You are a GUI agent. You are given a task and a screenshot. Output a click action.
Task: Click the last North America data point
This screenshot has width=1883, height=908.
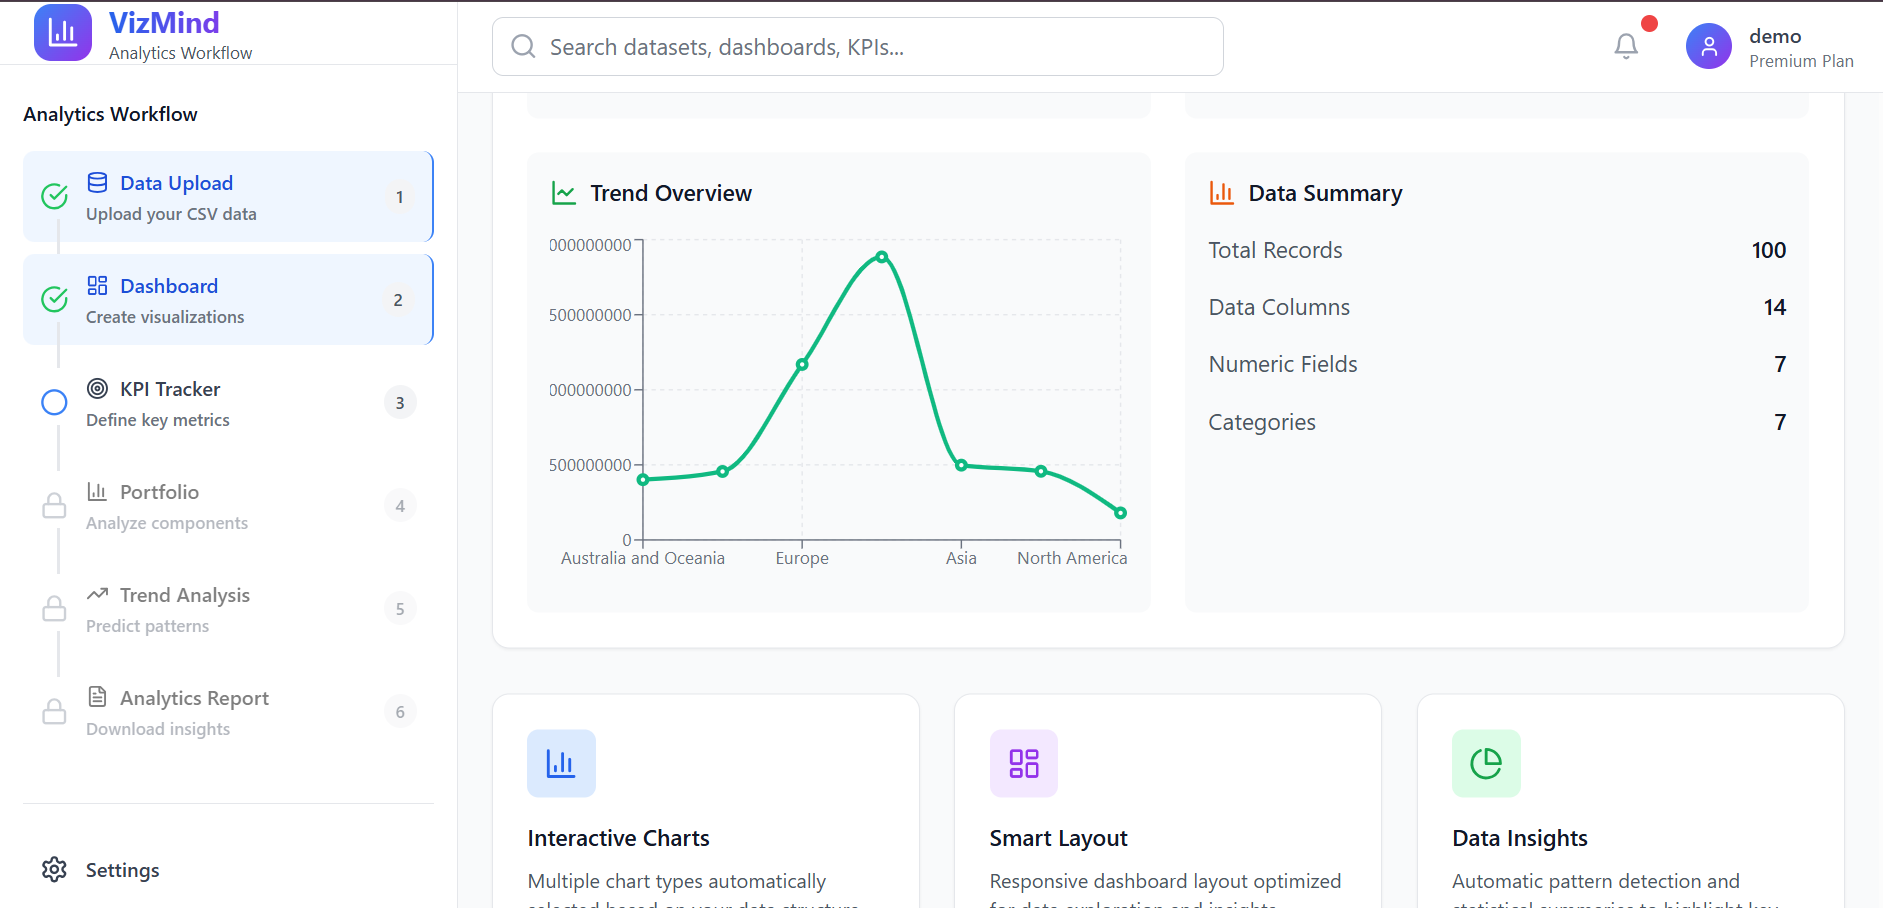click(1121, 513)
